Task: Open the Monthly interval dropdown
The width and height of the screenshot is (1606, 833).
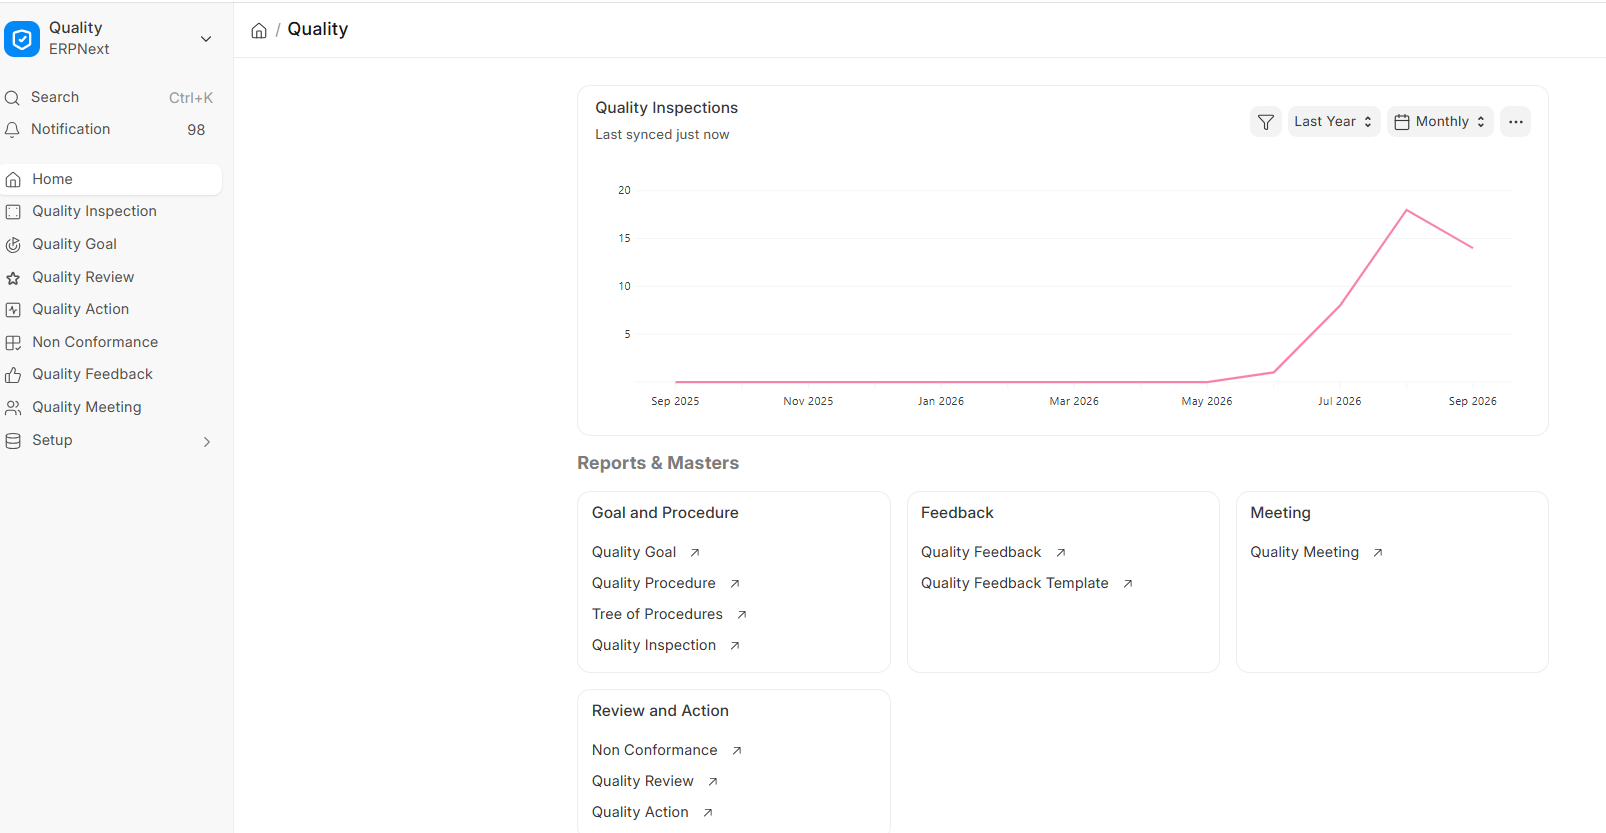Action: [x=1440, y=122]
